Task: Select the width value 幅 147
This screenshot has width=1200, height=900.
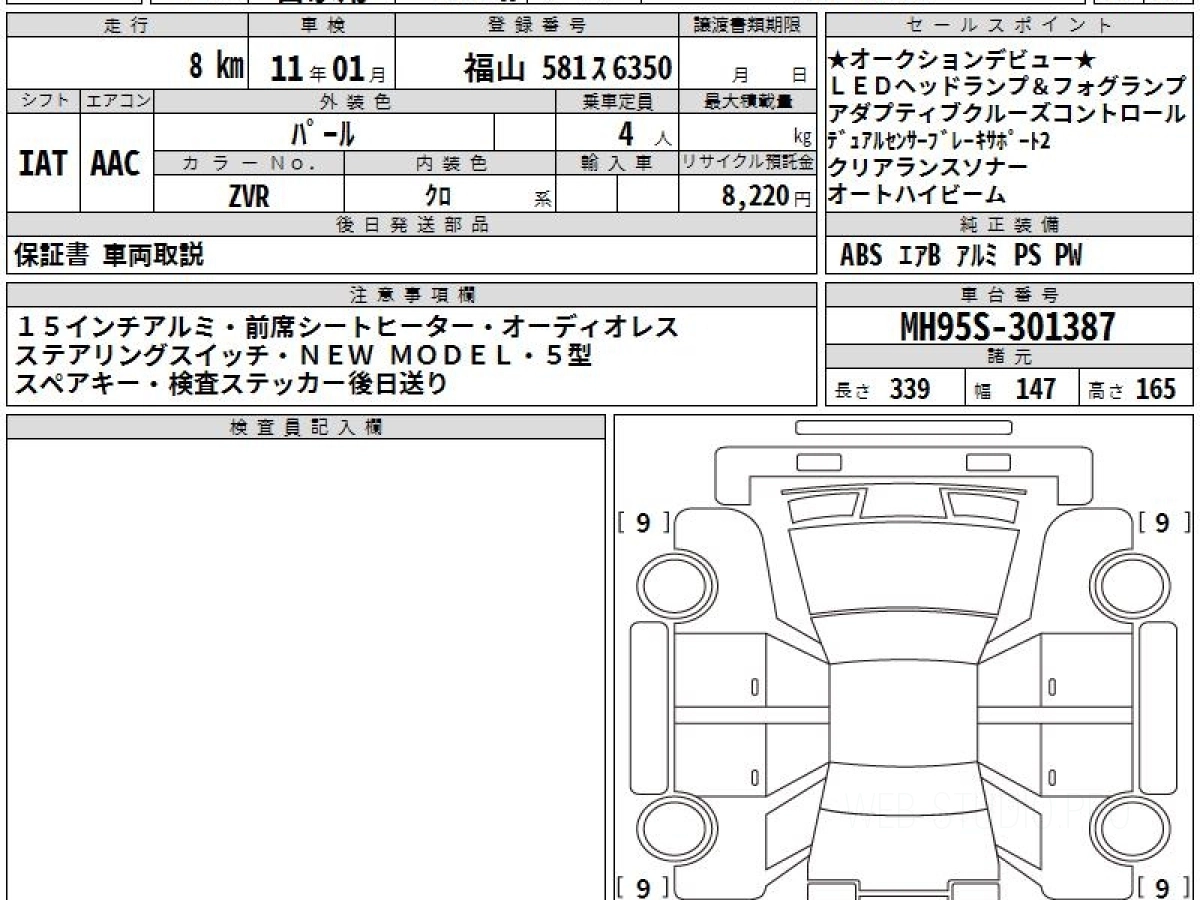Action: 1016,389
